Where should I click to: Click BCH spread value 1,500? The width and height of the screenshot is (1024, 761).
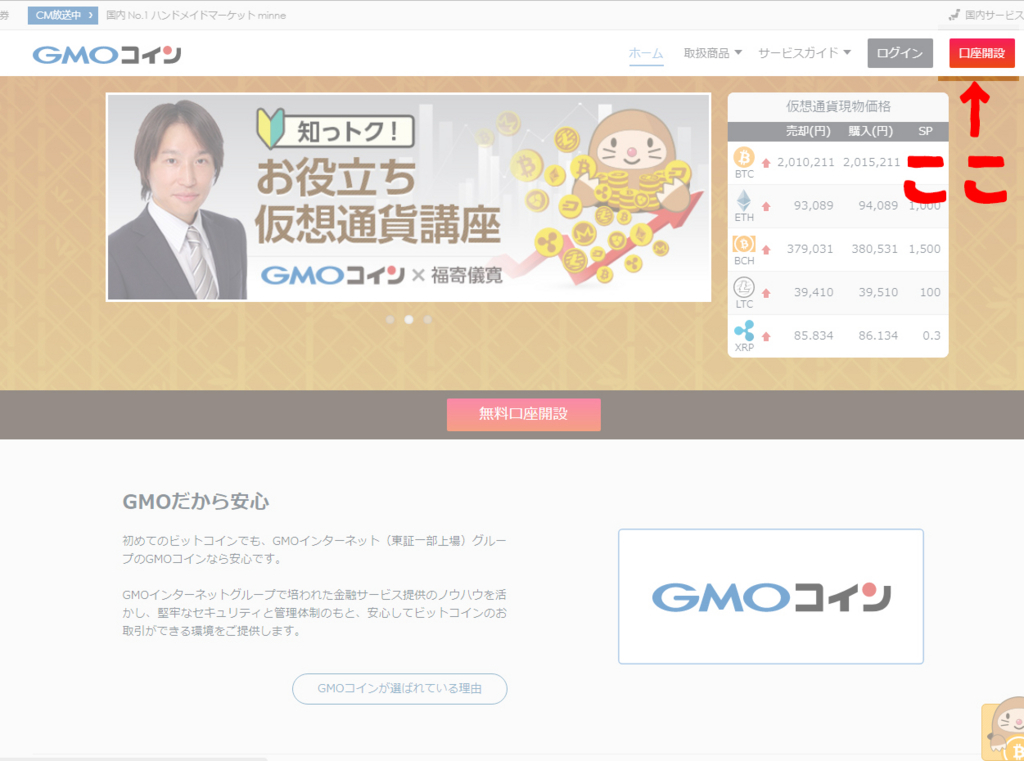pyautogui.click(x=925, y=249)
